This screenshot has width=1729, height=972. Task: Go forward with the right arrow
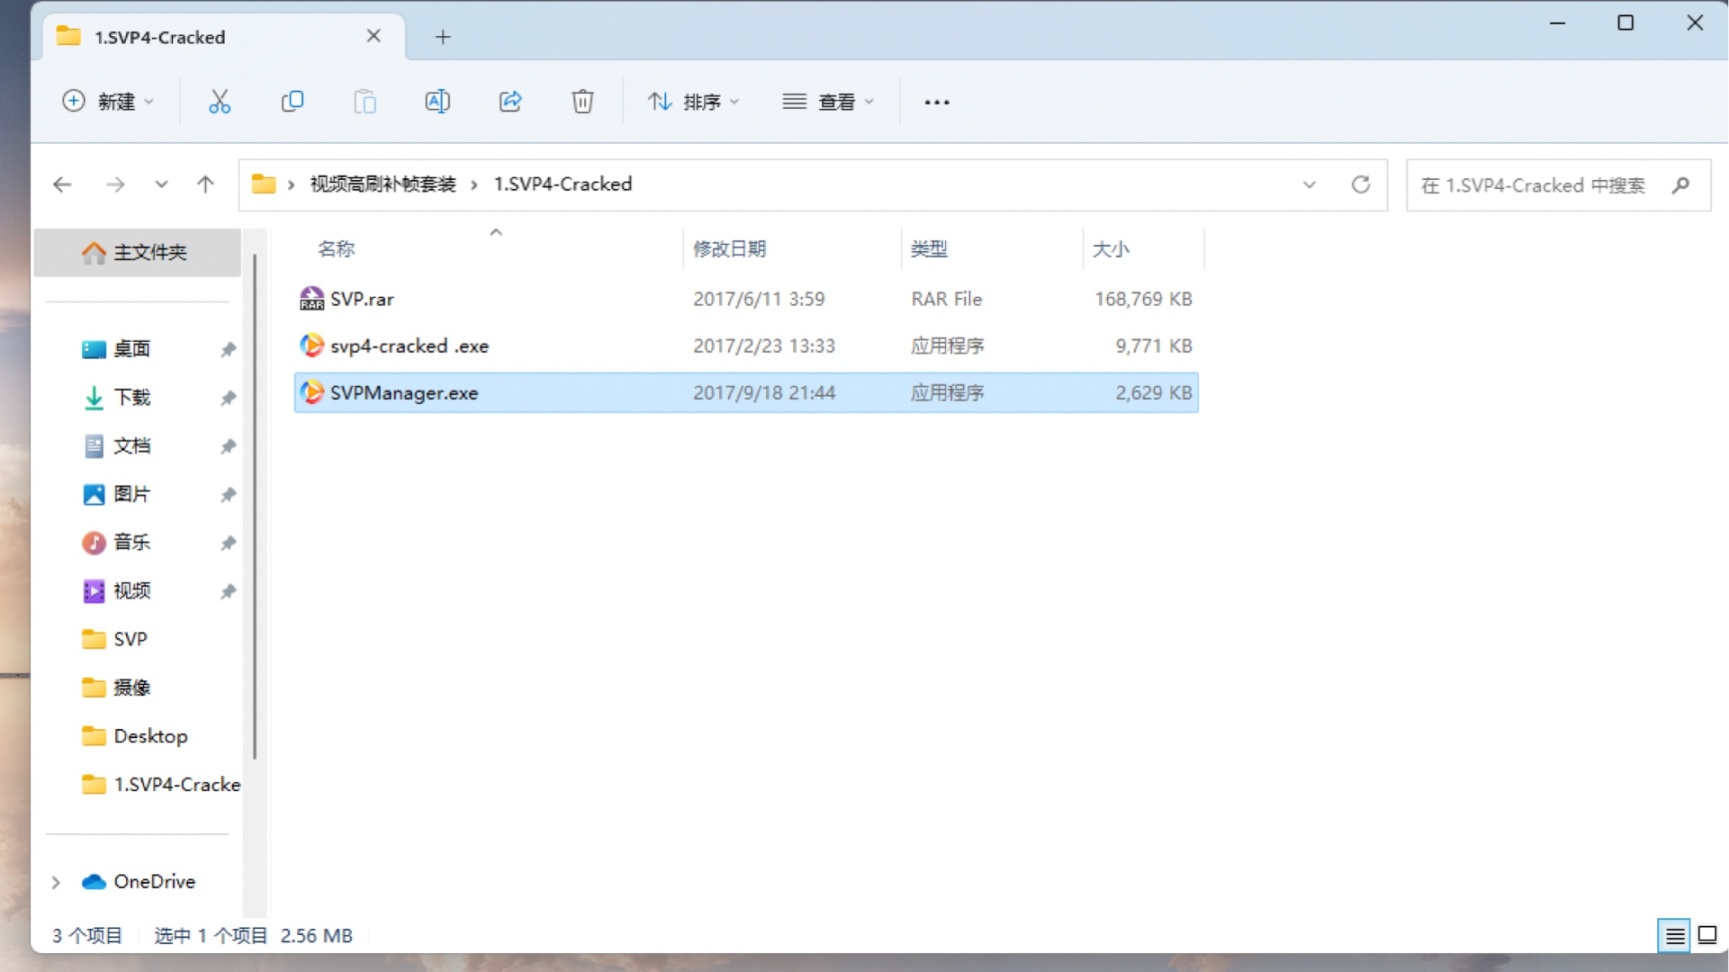[x=115, y=184]
